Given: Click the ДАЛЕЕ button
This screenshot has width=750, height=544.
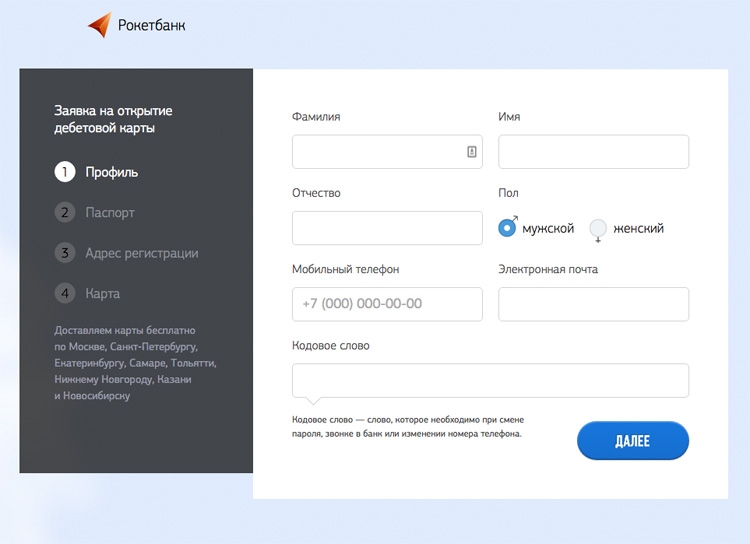Looking at the screenshot, I should pos(633,441).
